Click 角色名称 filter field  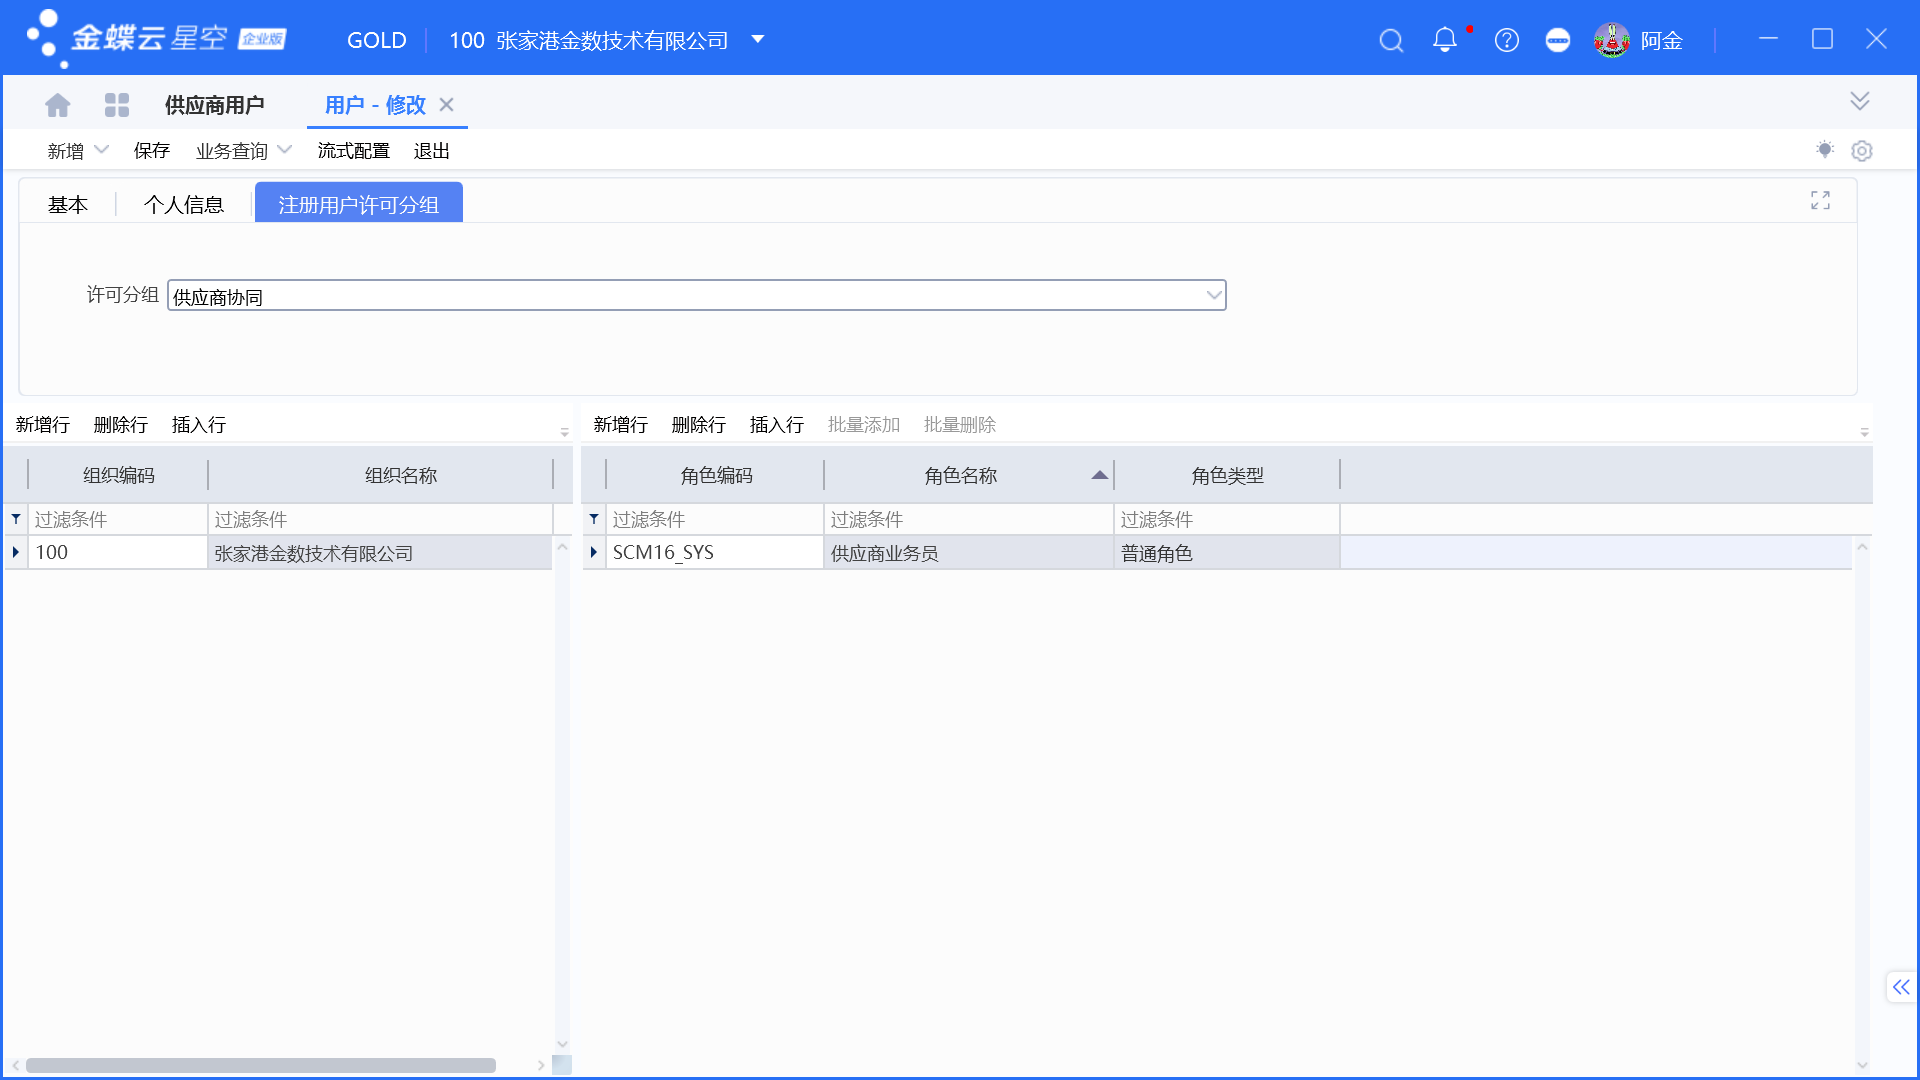(x=969, y=519)
